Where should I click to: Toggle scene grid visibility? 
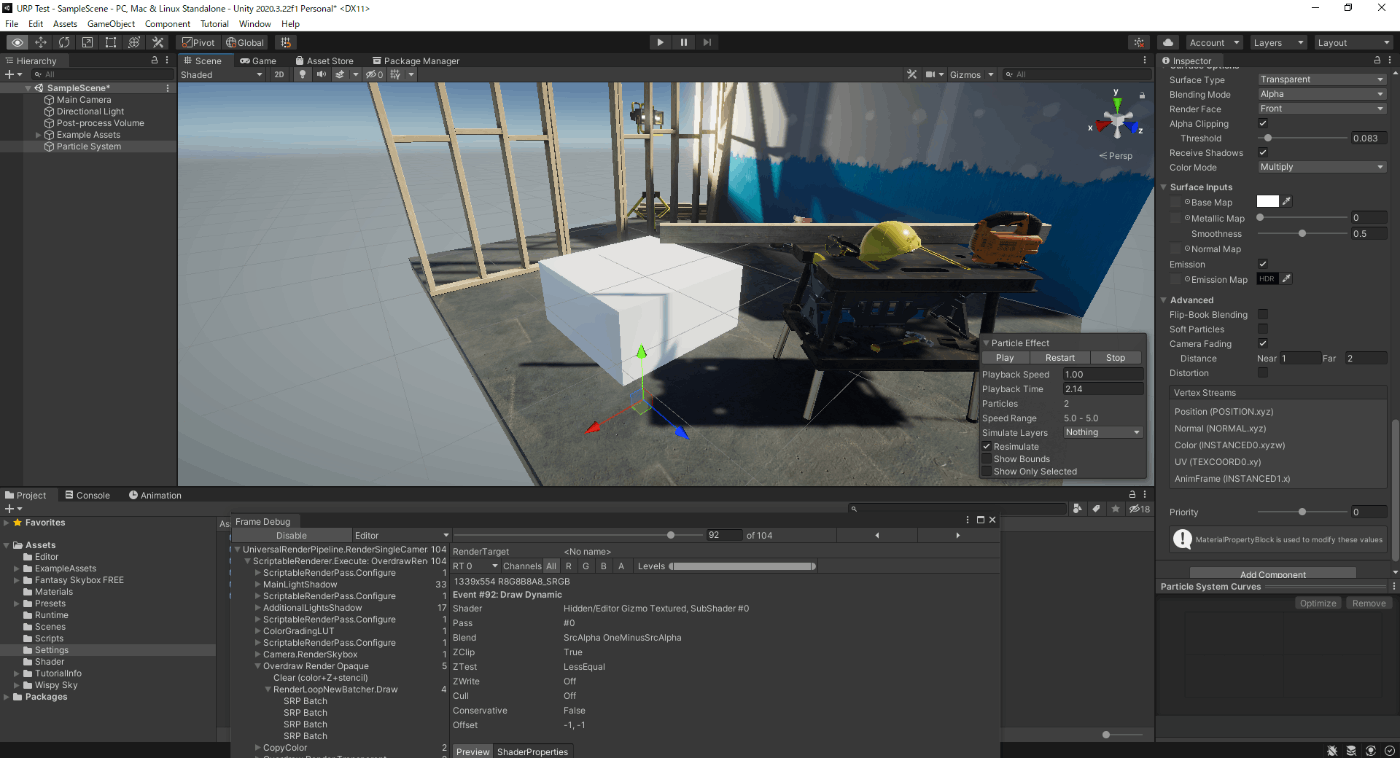(x=396, y=75)
